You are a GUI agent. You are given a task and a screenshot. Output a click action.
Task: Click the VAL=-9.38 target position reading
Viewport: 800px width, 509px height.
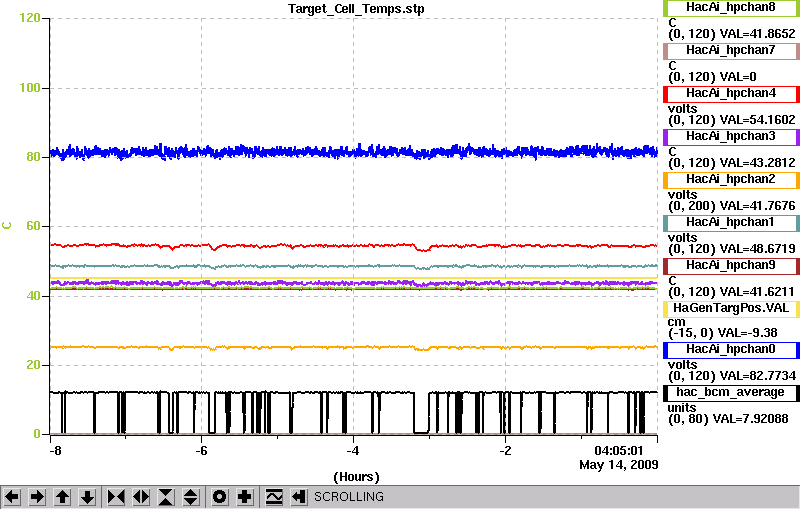(x=747, y=333)
